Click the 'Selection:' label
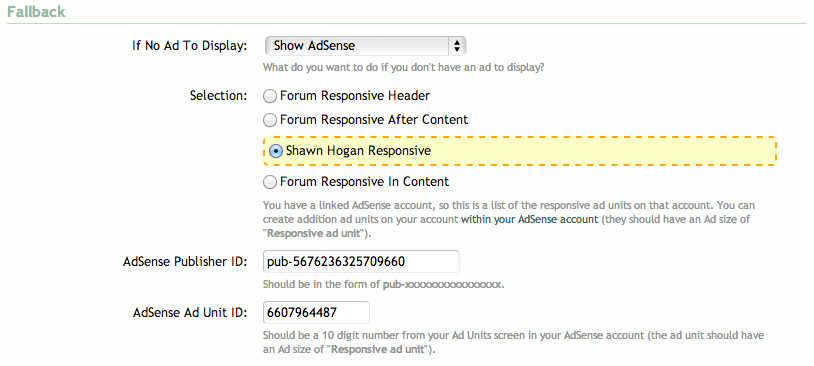814x366 pixels. pos(218,96)
